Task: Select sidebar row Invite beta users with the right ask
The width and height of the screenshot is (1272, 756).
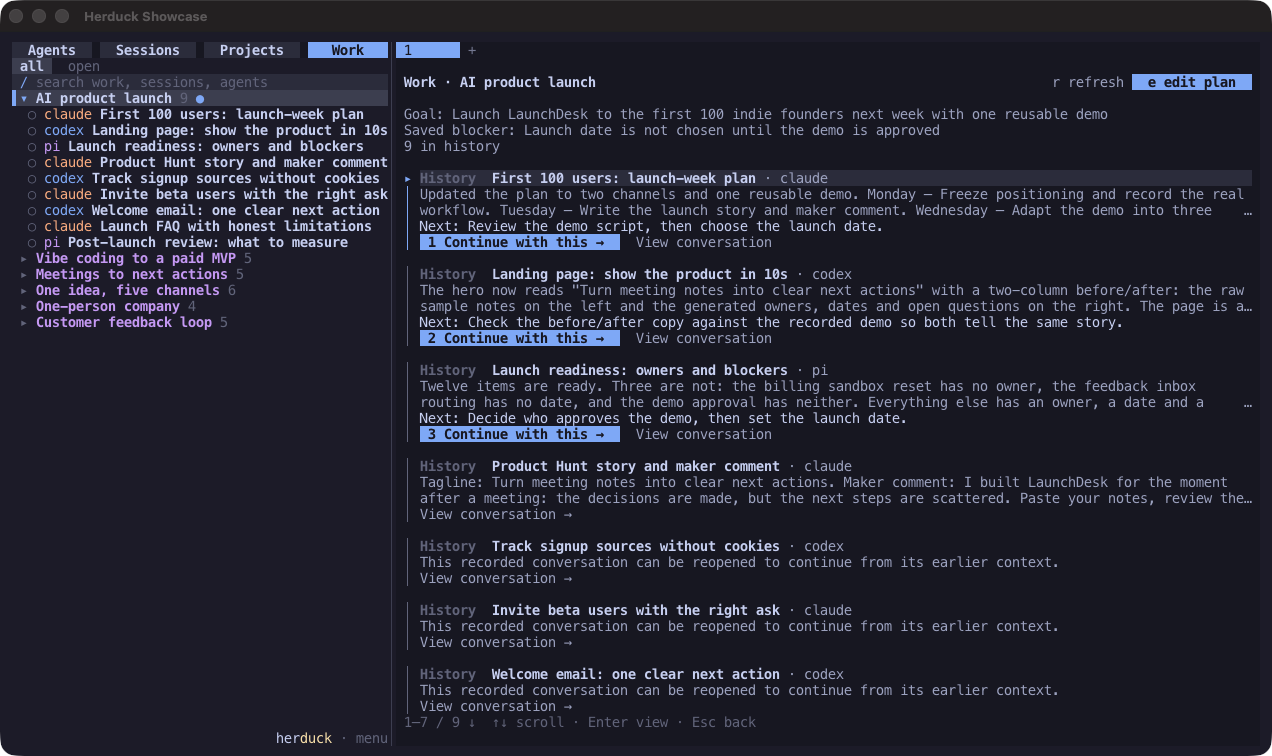Action: (200, 194)
